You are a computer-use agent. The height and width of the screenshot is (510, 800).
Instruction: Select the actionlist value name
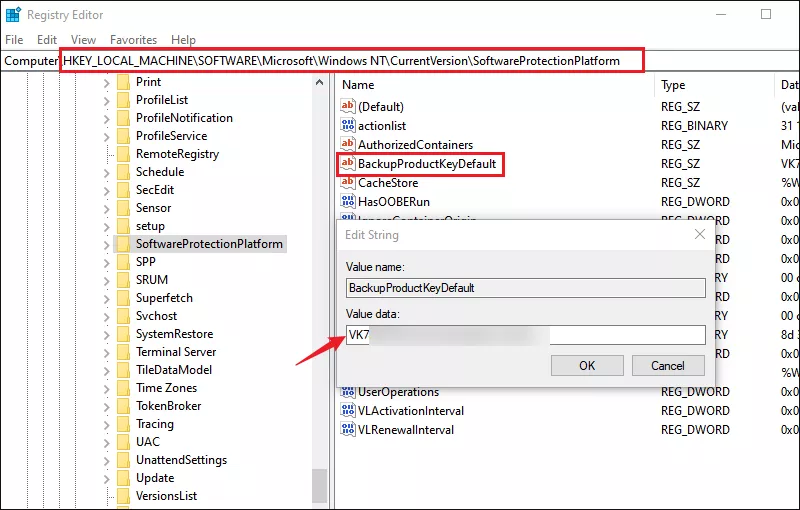[382, 125]
